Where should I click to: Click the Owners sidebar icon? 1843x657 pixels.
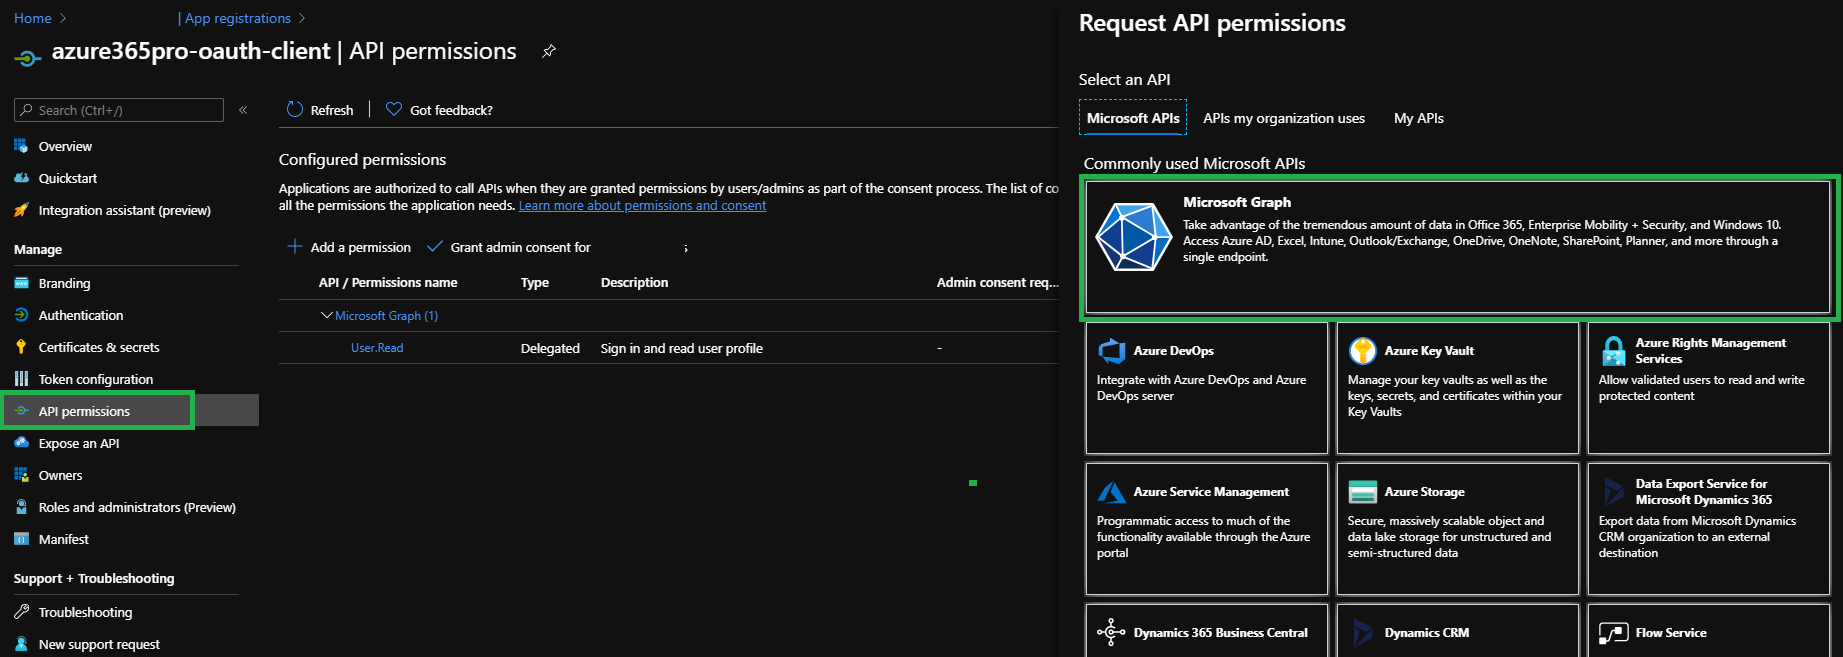click(21, 475)
